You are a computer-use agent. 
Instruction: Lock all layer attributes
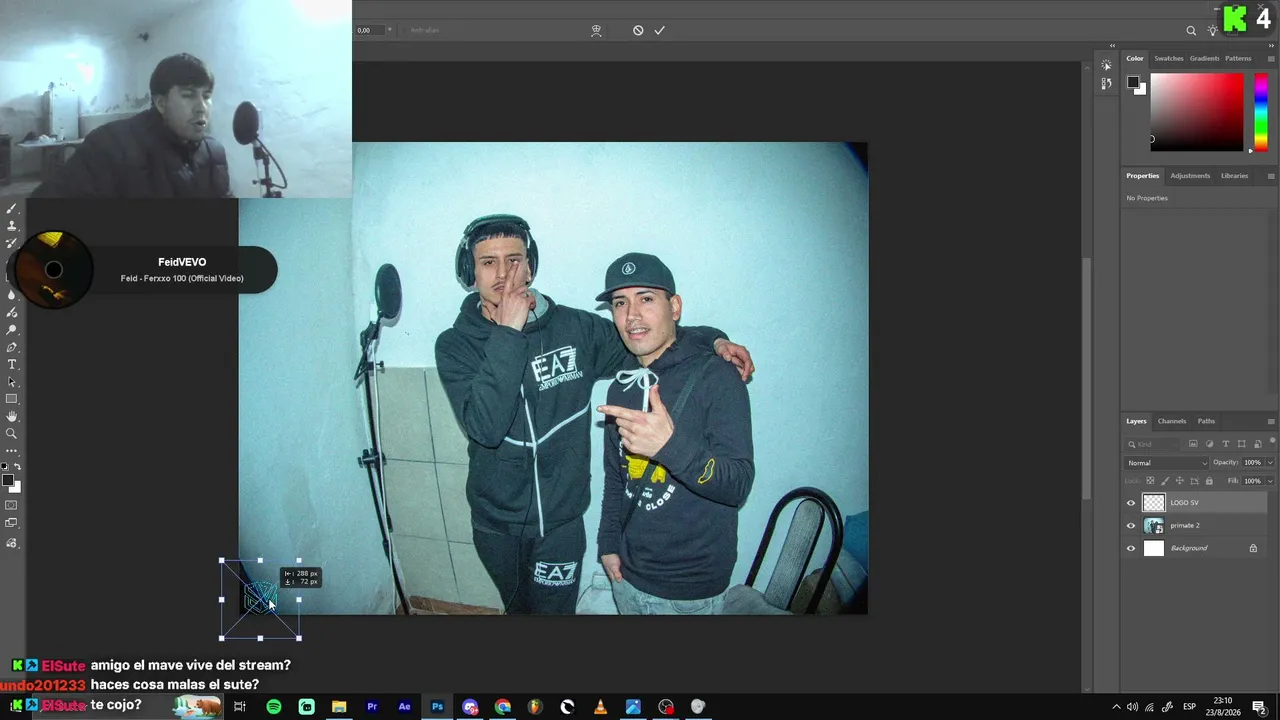point(1209,481)
